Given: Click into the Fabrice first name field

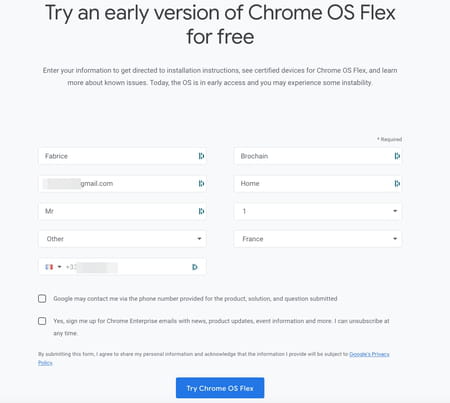Looking at the screenshot, I should click(122, 156).
